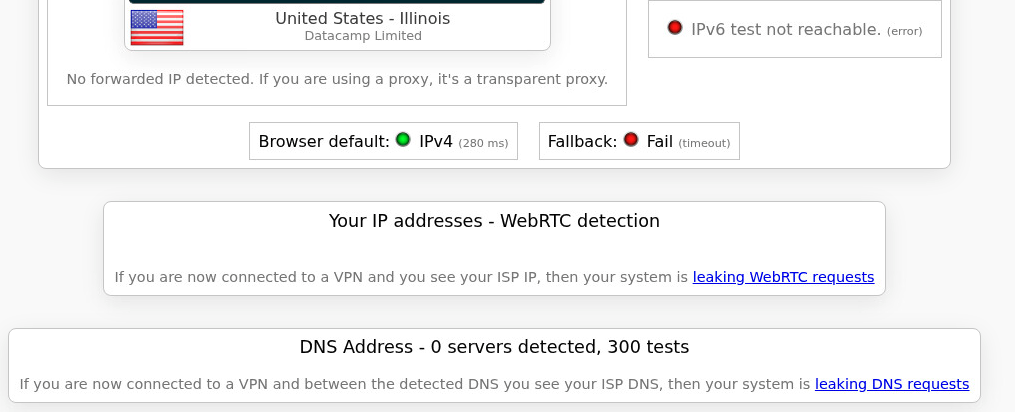The height and width of the screenshot is (412, 1015).
Task: Open the leaking WebRTC requests link
Action: pyautogui.click(x=783, y=277)
